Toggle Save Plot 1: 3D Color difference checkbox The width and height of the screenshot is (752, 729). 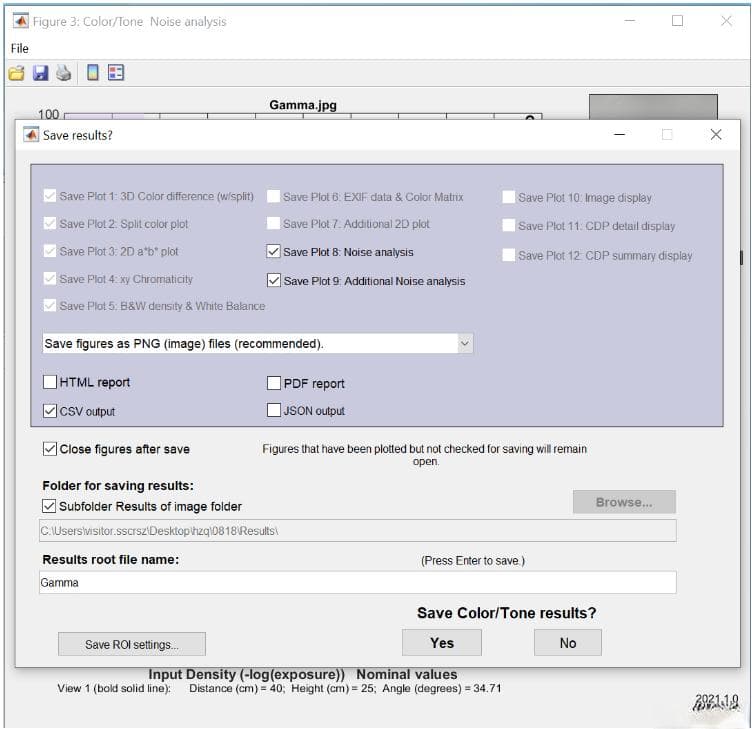(50, 196)
